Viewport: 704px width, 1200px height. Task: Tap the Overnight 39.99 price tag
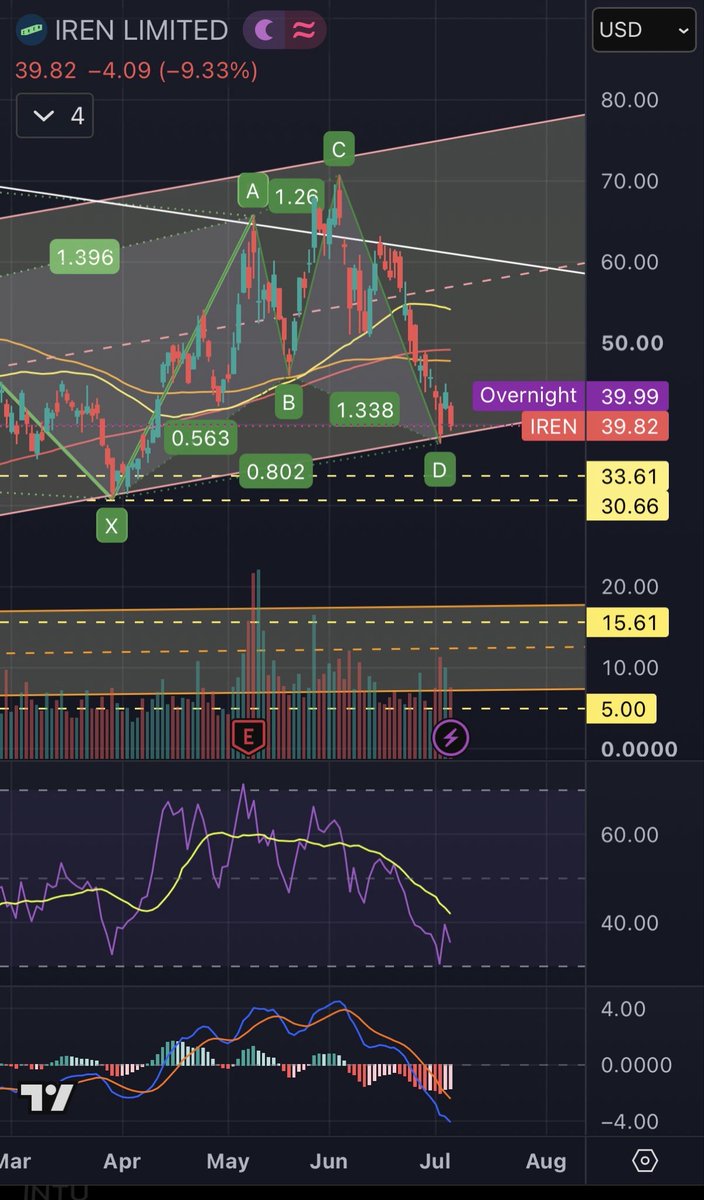628,396
